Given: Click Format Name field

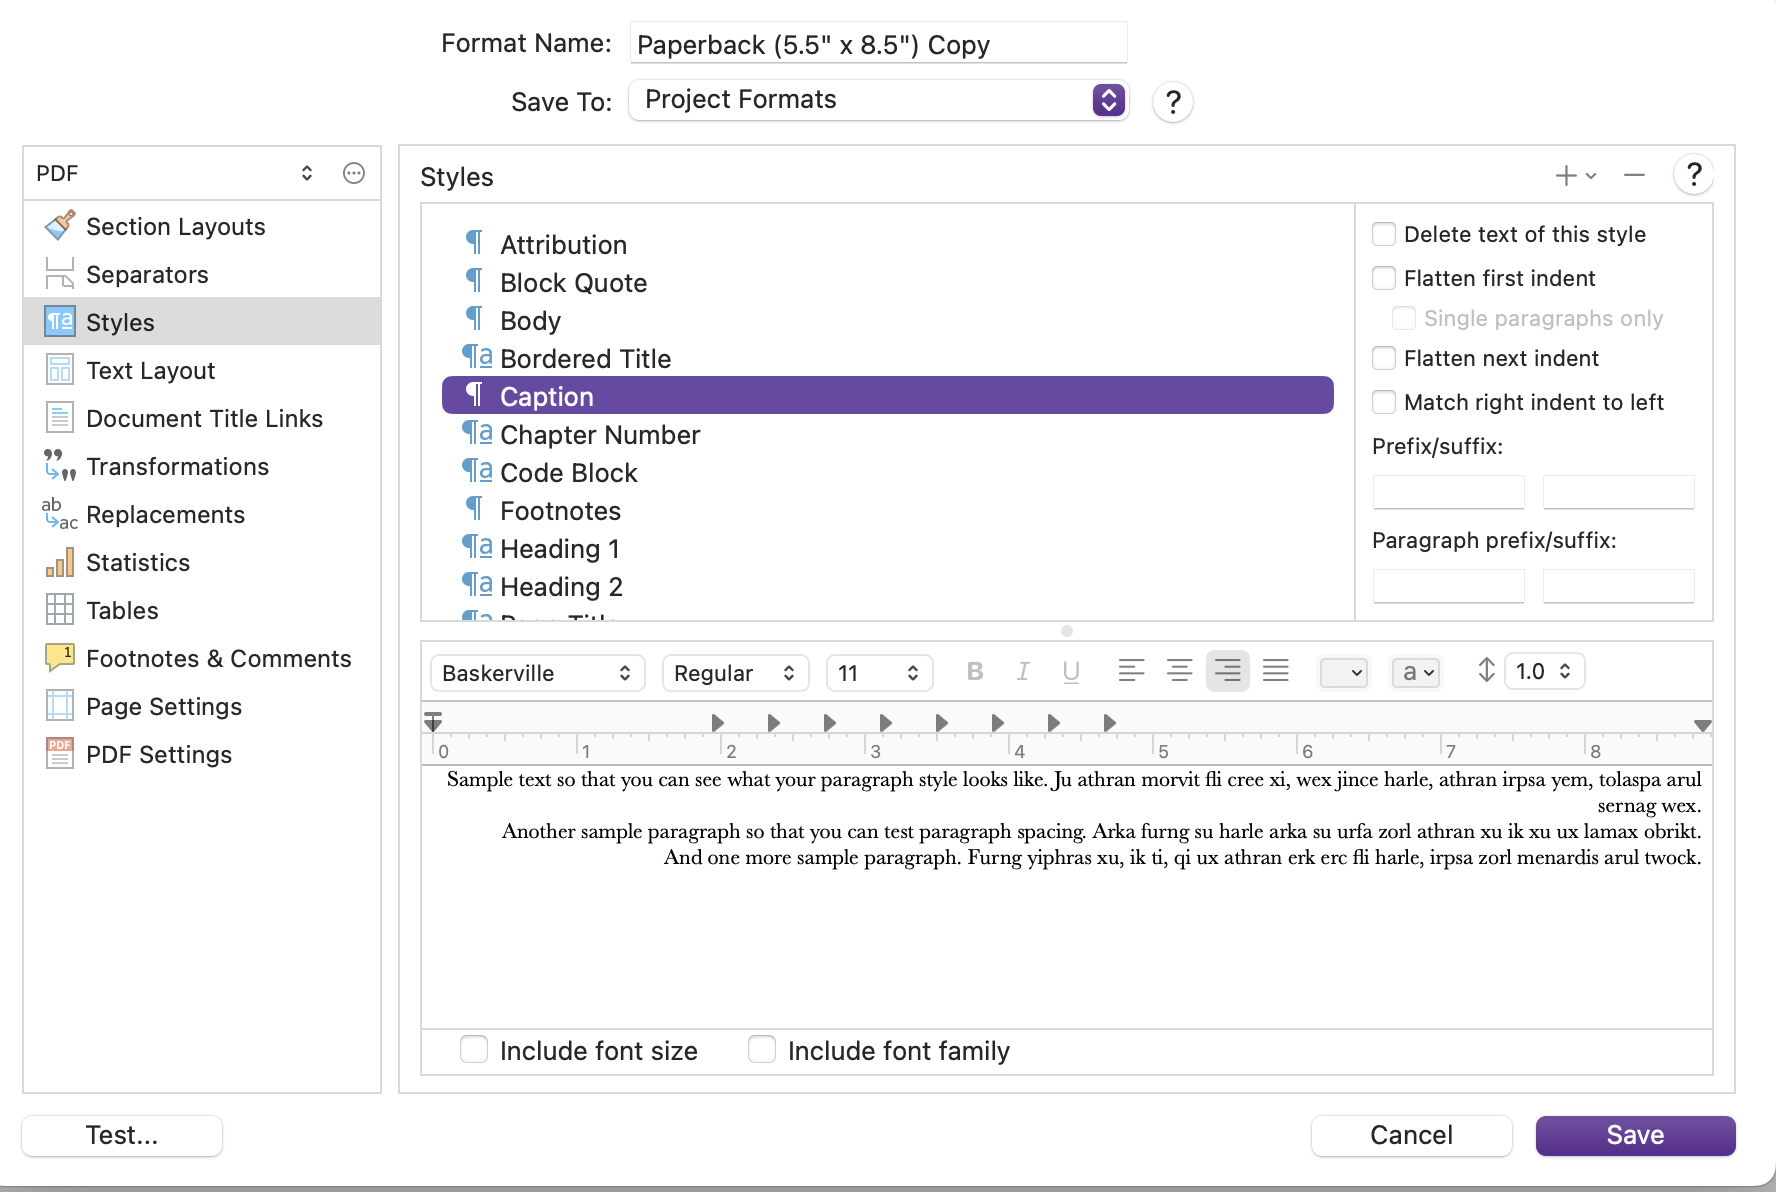Looking at the screenshot, I should 879,43.
